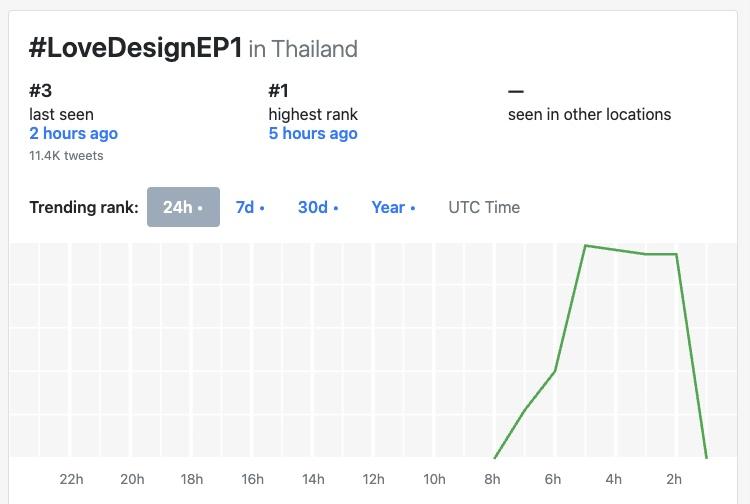The width and height of the screenshot is (750, 504).
Task: Click the #1 highest rank value
Action: (281, 91)
